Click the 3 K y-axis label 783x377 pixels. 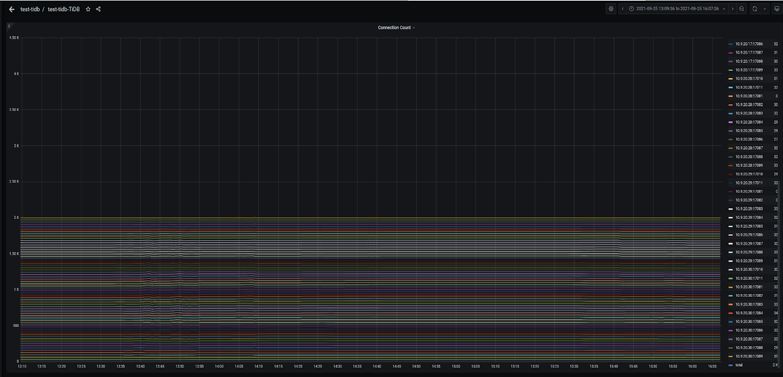click(x=16, y=146)
